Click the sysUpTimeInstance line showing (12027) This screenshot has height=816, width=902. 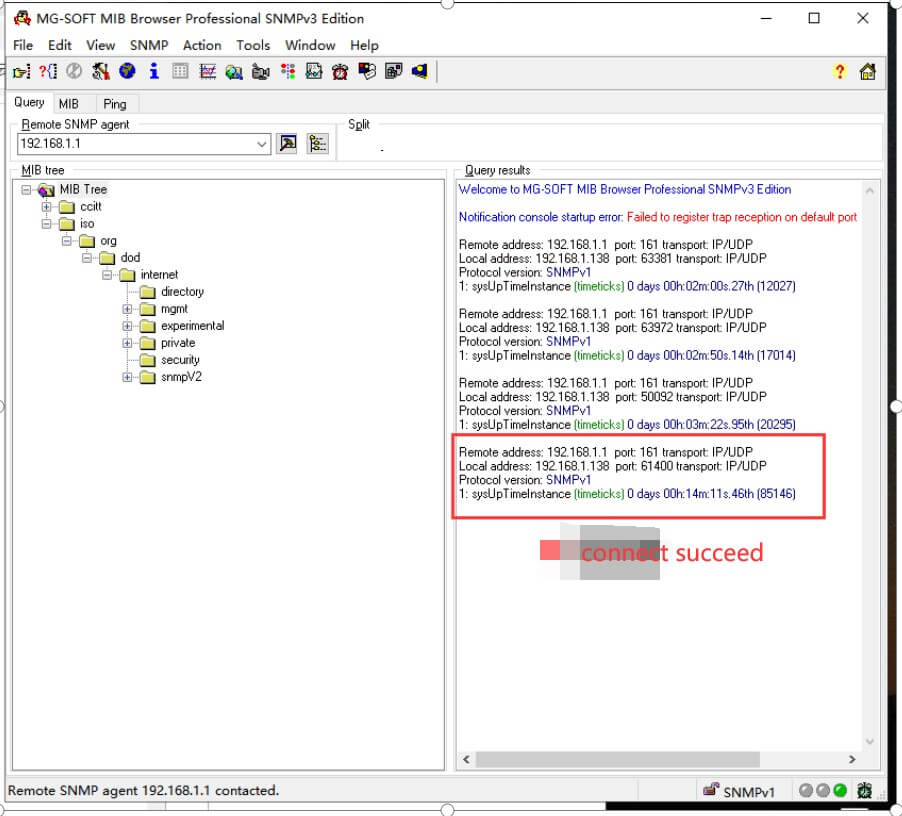coord(627,286)
